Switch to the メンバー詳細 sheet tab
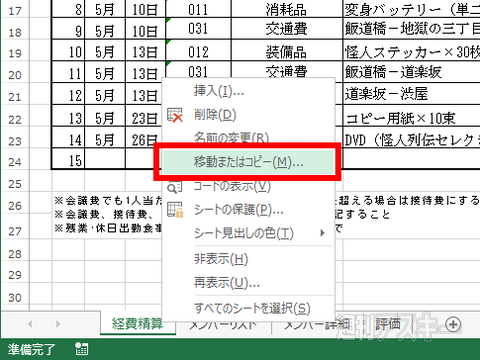480x360 pixels. (317, 324)
